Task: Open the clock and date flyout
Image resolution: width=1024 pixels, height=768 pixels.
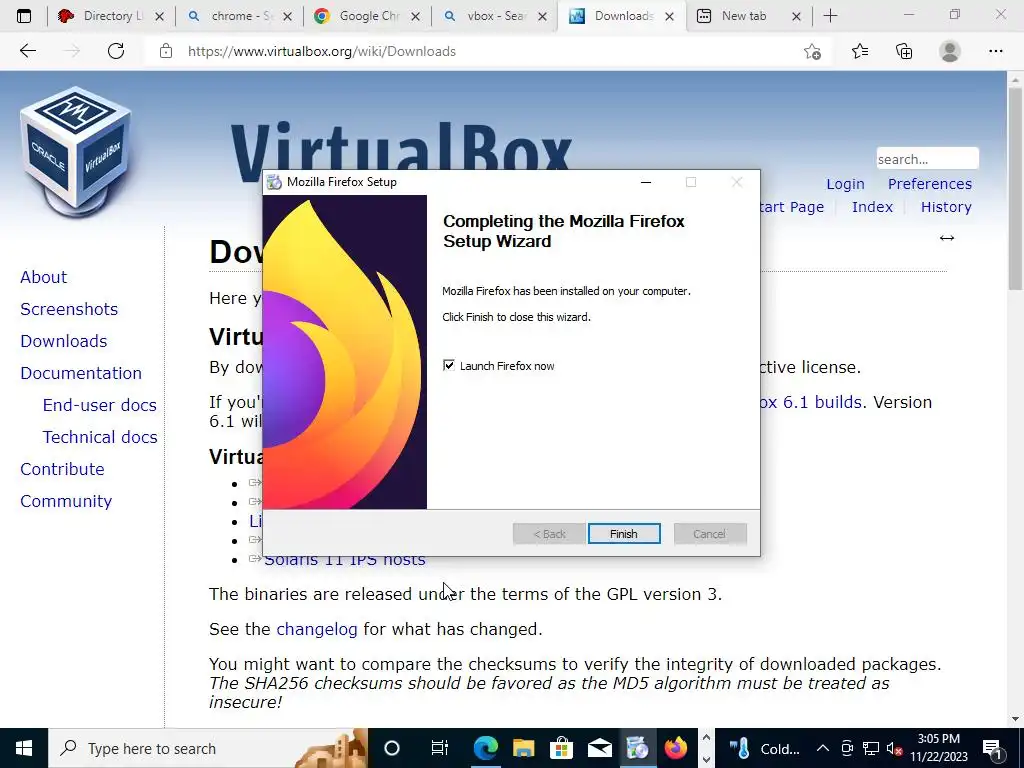Action: [x=939, y=748]
